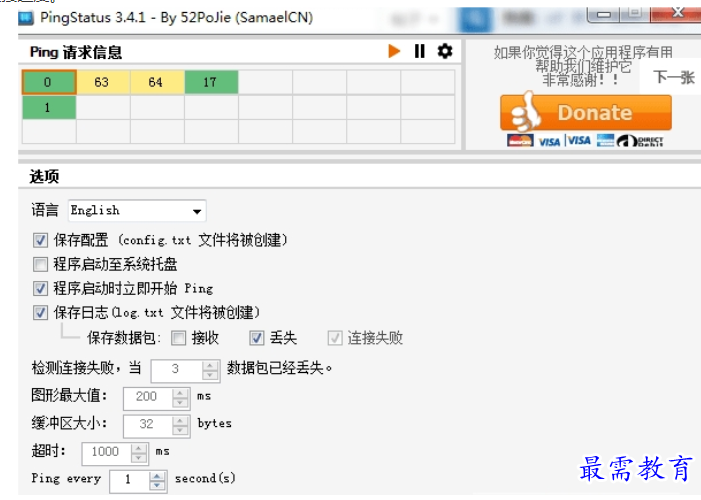Start pinging with the orange play icon
The width and height of the screenshot is (701, 500).
click(x=394, y=51)
